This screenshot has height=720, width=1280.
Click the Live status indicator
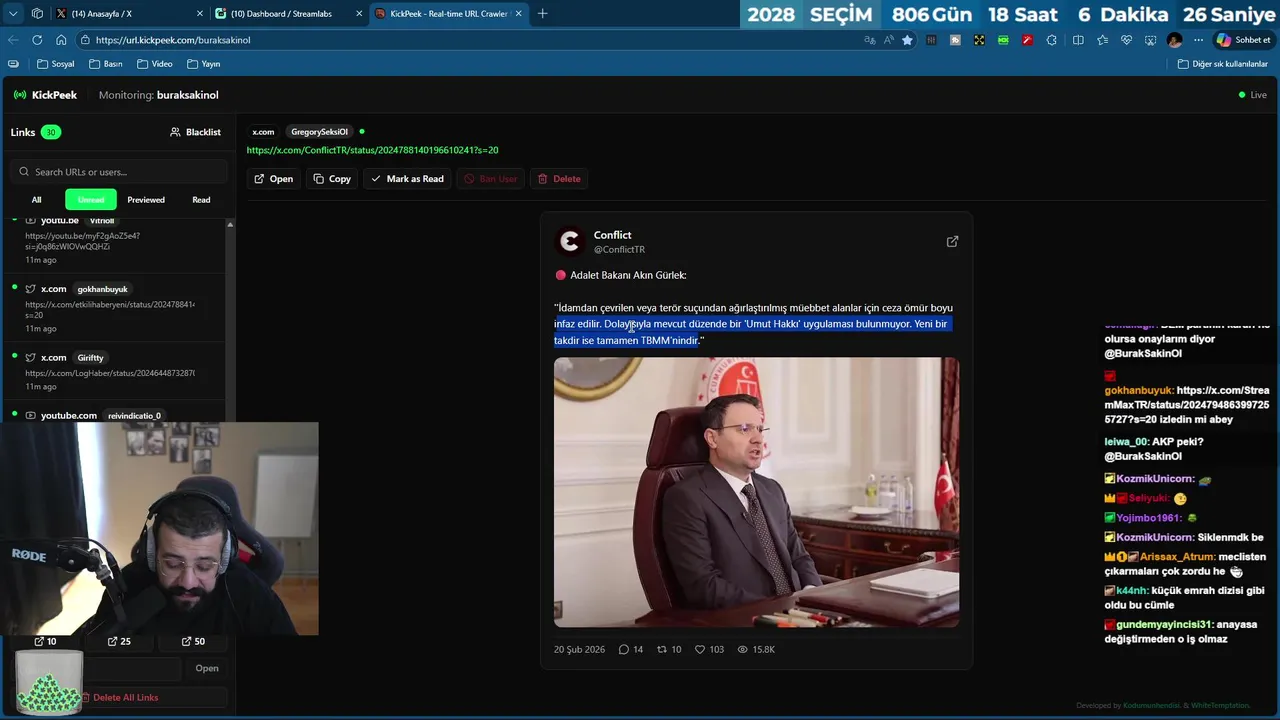point(1252,95)
